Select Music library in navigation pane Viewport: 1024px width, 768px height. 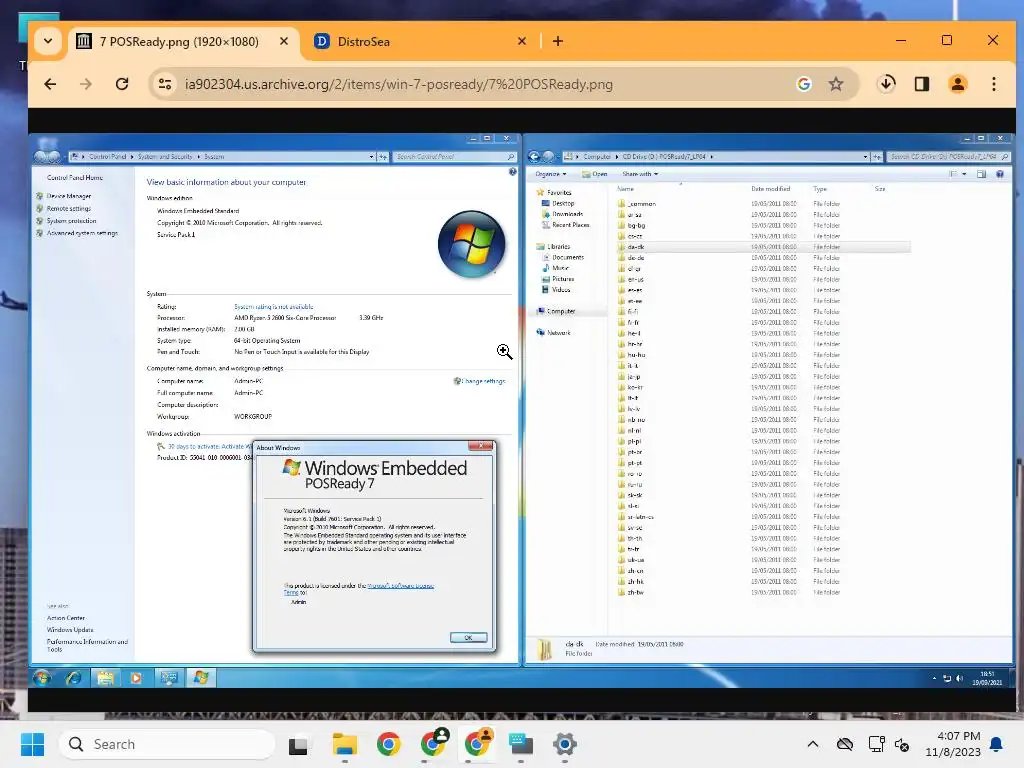coord(560,268)
